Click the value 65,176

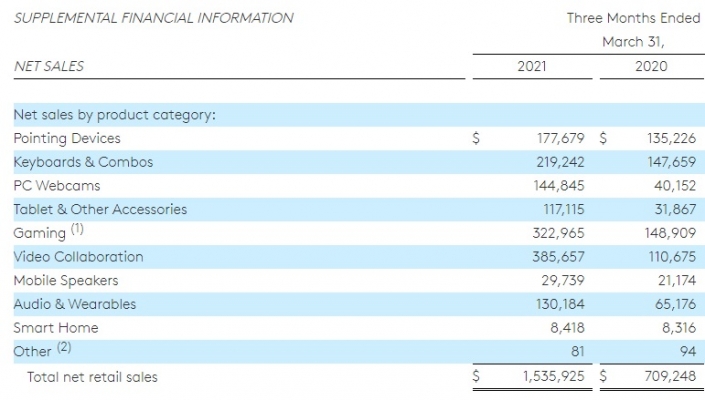point(675,304)
